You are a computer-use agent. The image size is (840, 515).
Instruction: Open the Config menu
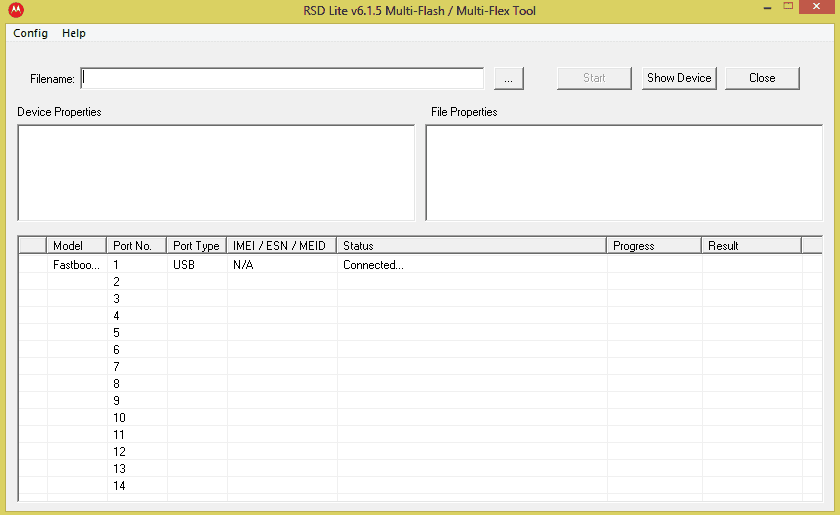tap(31, 33)
